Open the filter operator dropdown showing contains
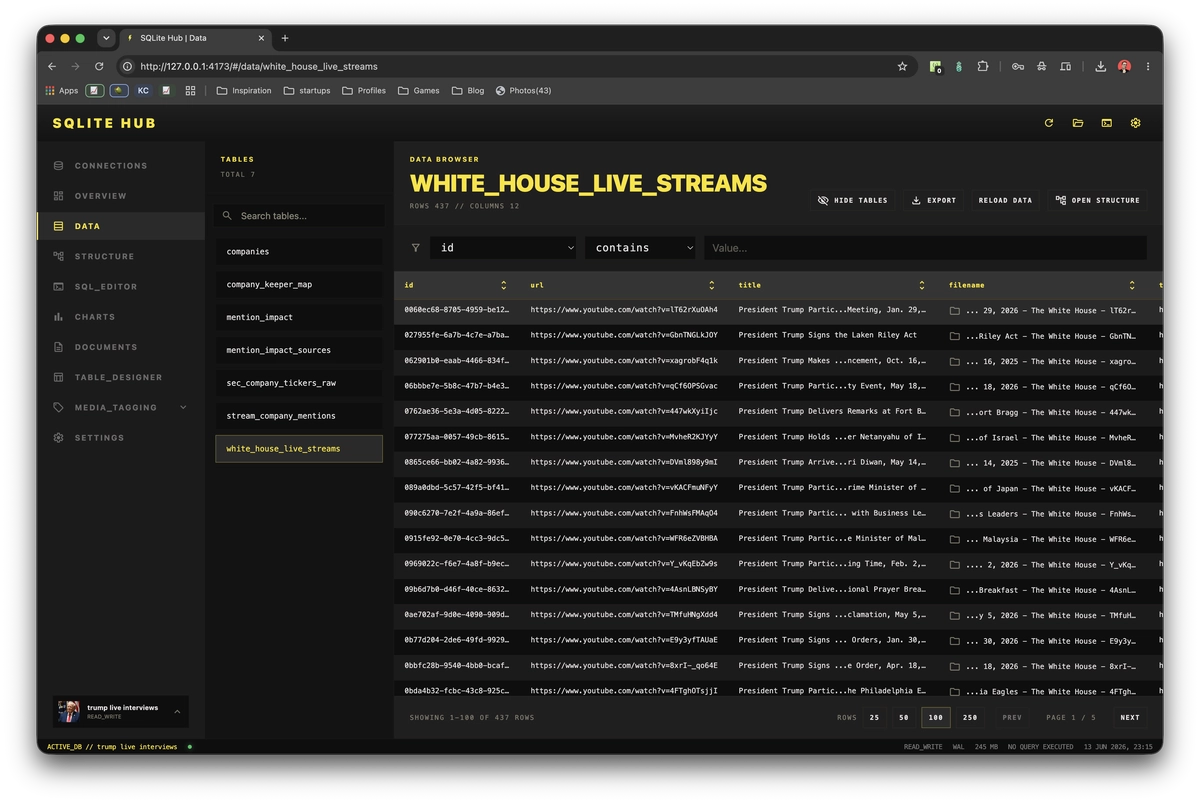 click(x=640, y=248)
